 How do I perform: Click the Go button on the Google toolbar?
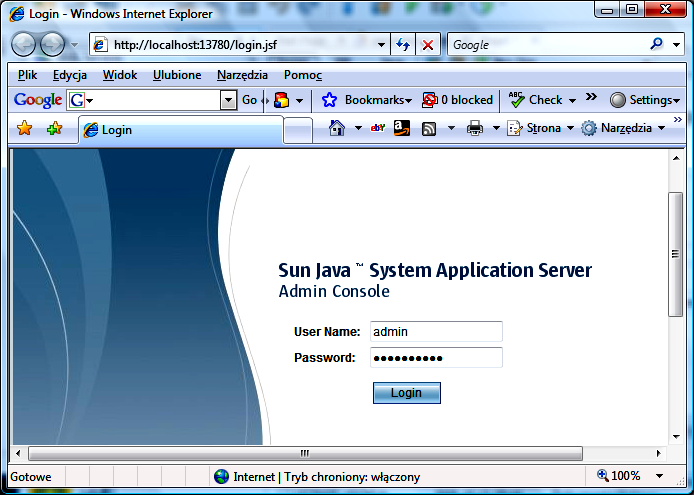pyautogui.click(x=250, y=100)
